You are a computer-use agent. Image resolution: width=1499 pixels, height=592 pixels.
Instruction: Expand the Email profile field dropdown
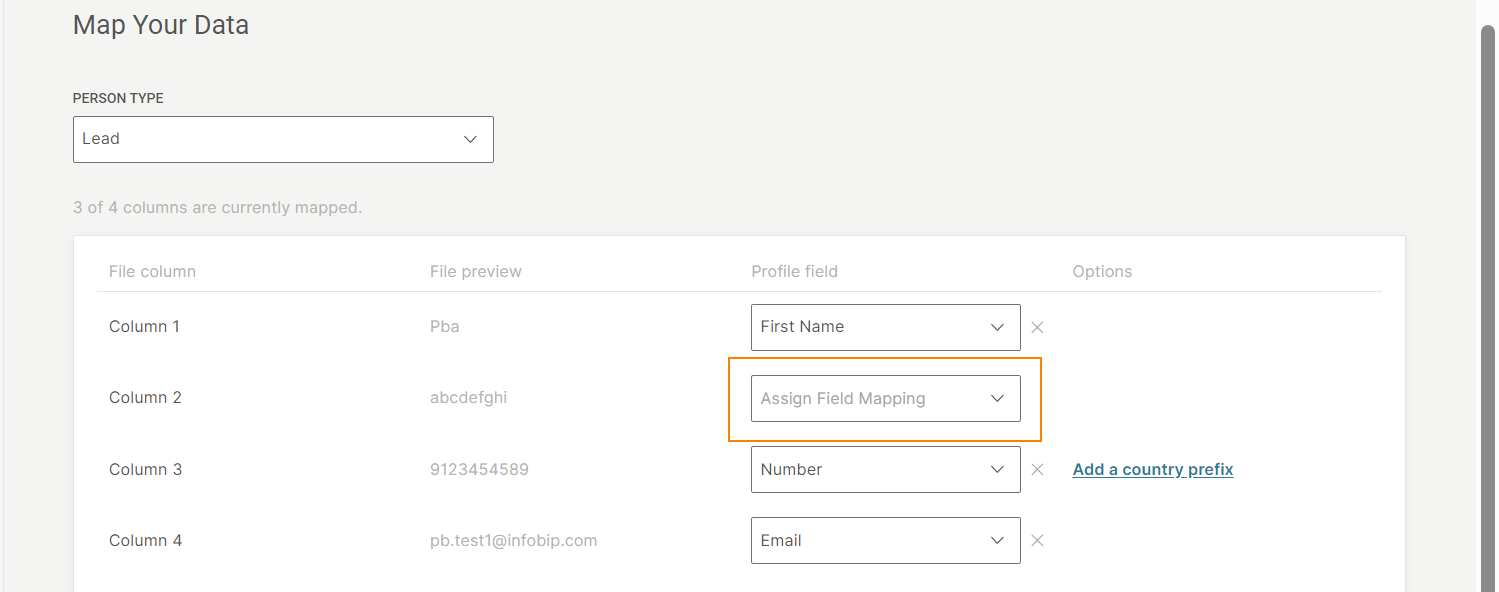click(884, 541)
